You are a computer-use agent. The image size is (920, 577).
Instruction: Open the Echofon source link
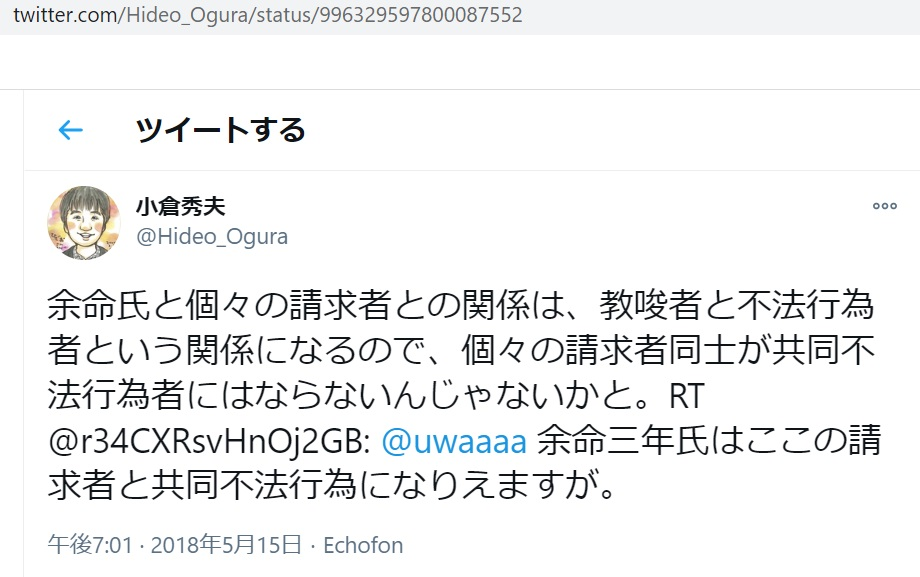pos(363,545)
